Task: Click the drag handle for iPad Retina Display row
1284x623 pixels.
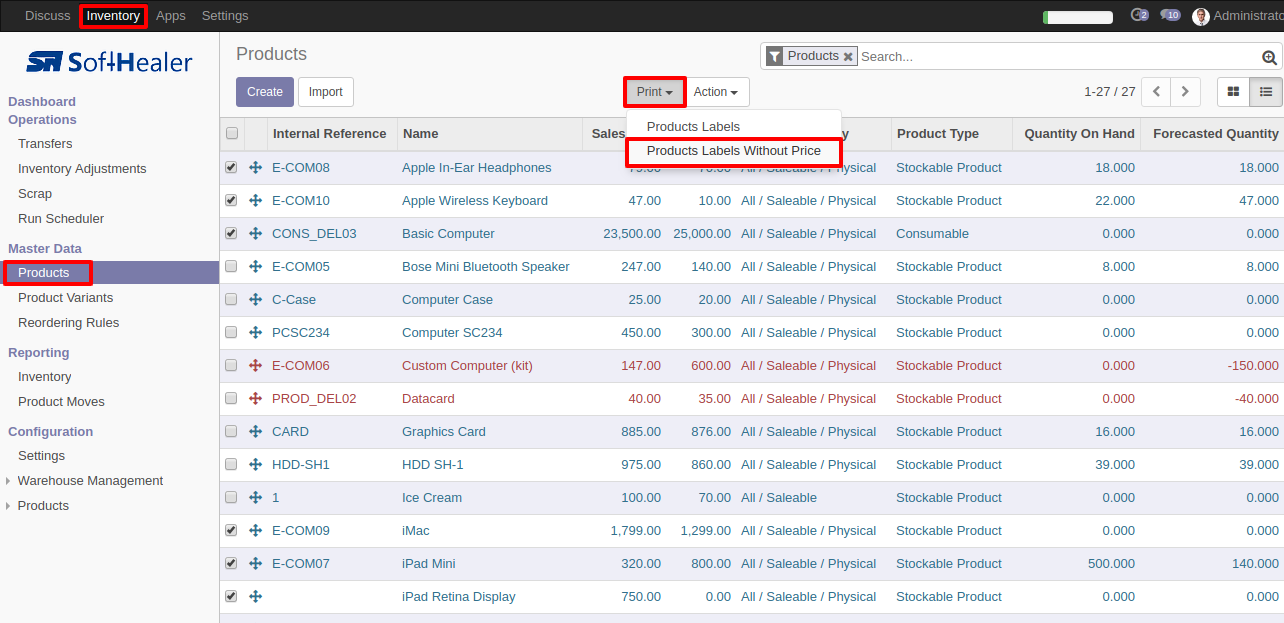Action: pyautogui.click(x=255, y=597)
